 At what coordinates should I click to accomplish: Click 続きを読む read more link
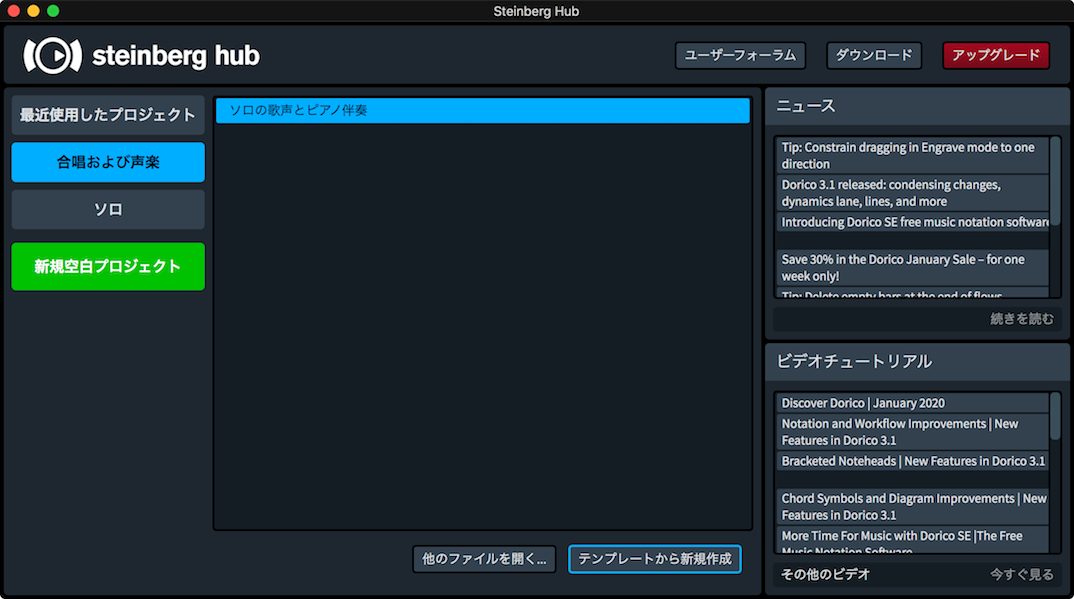tap(1022, 319)
